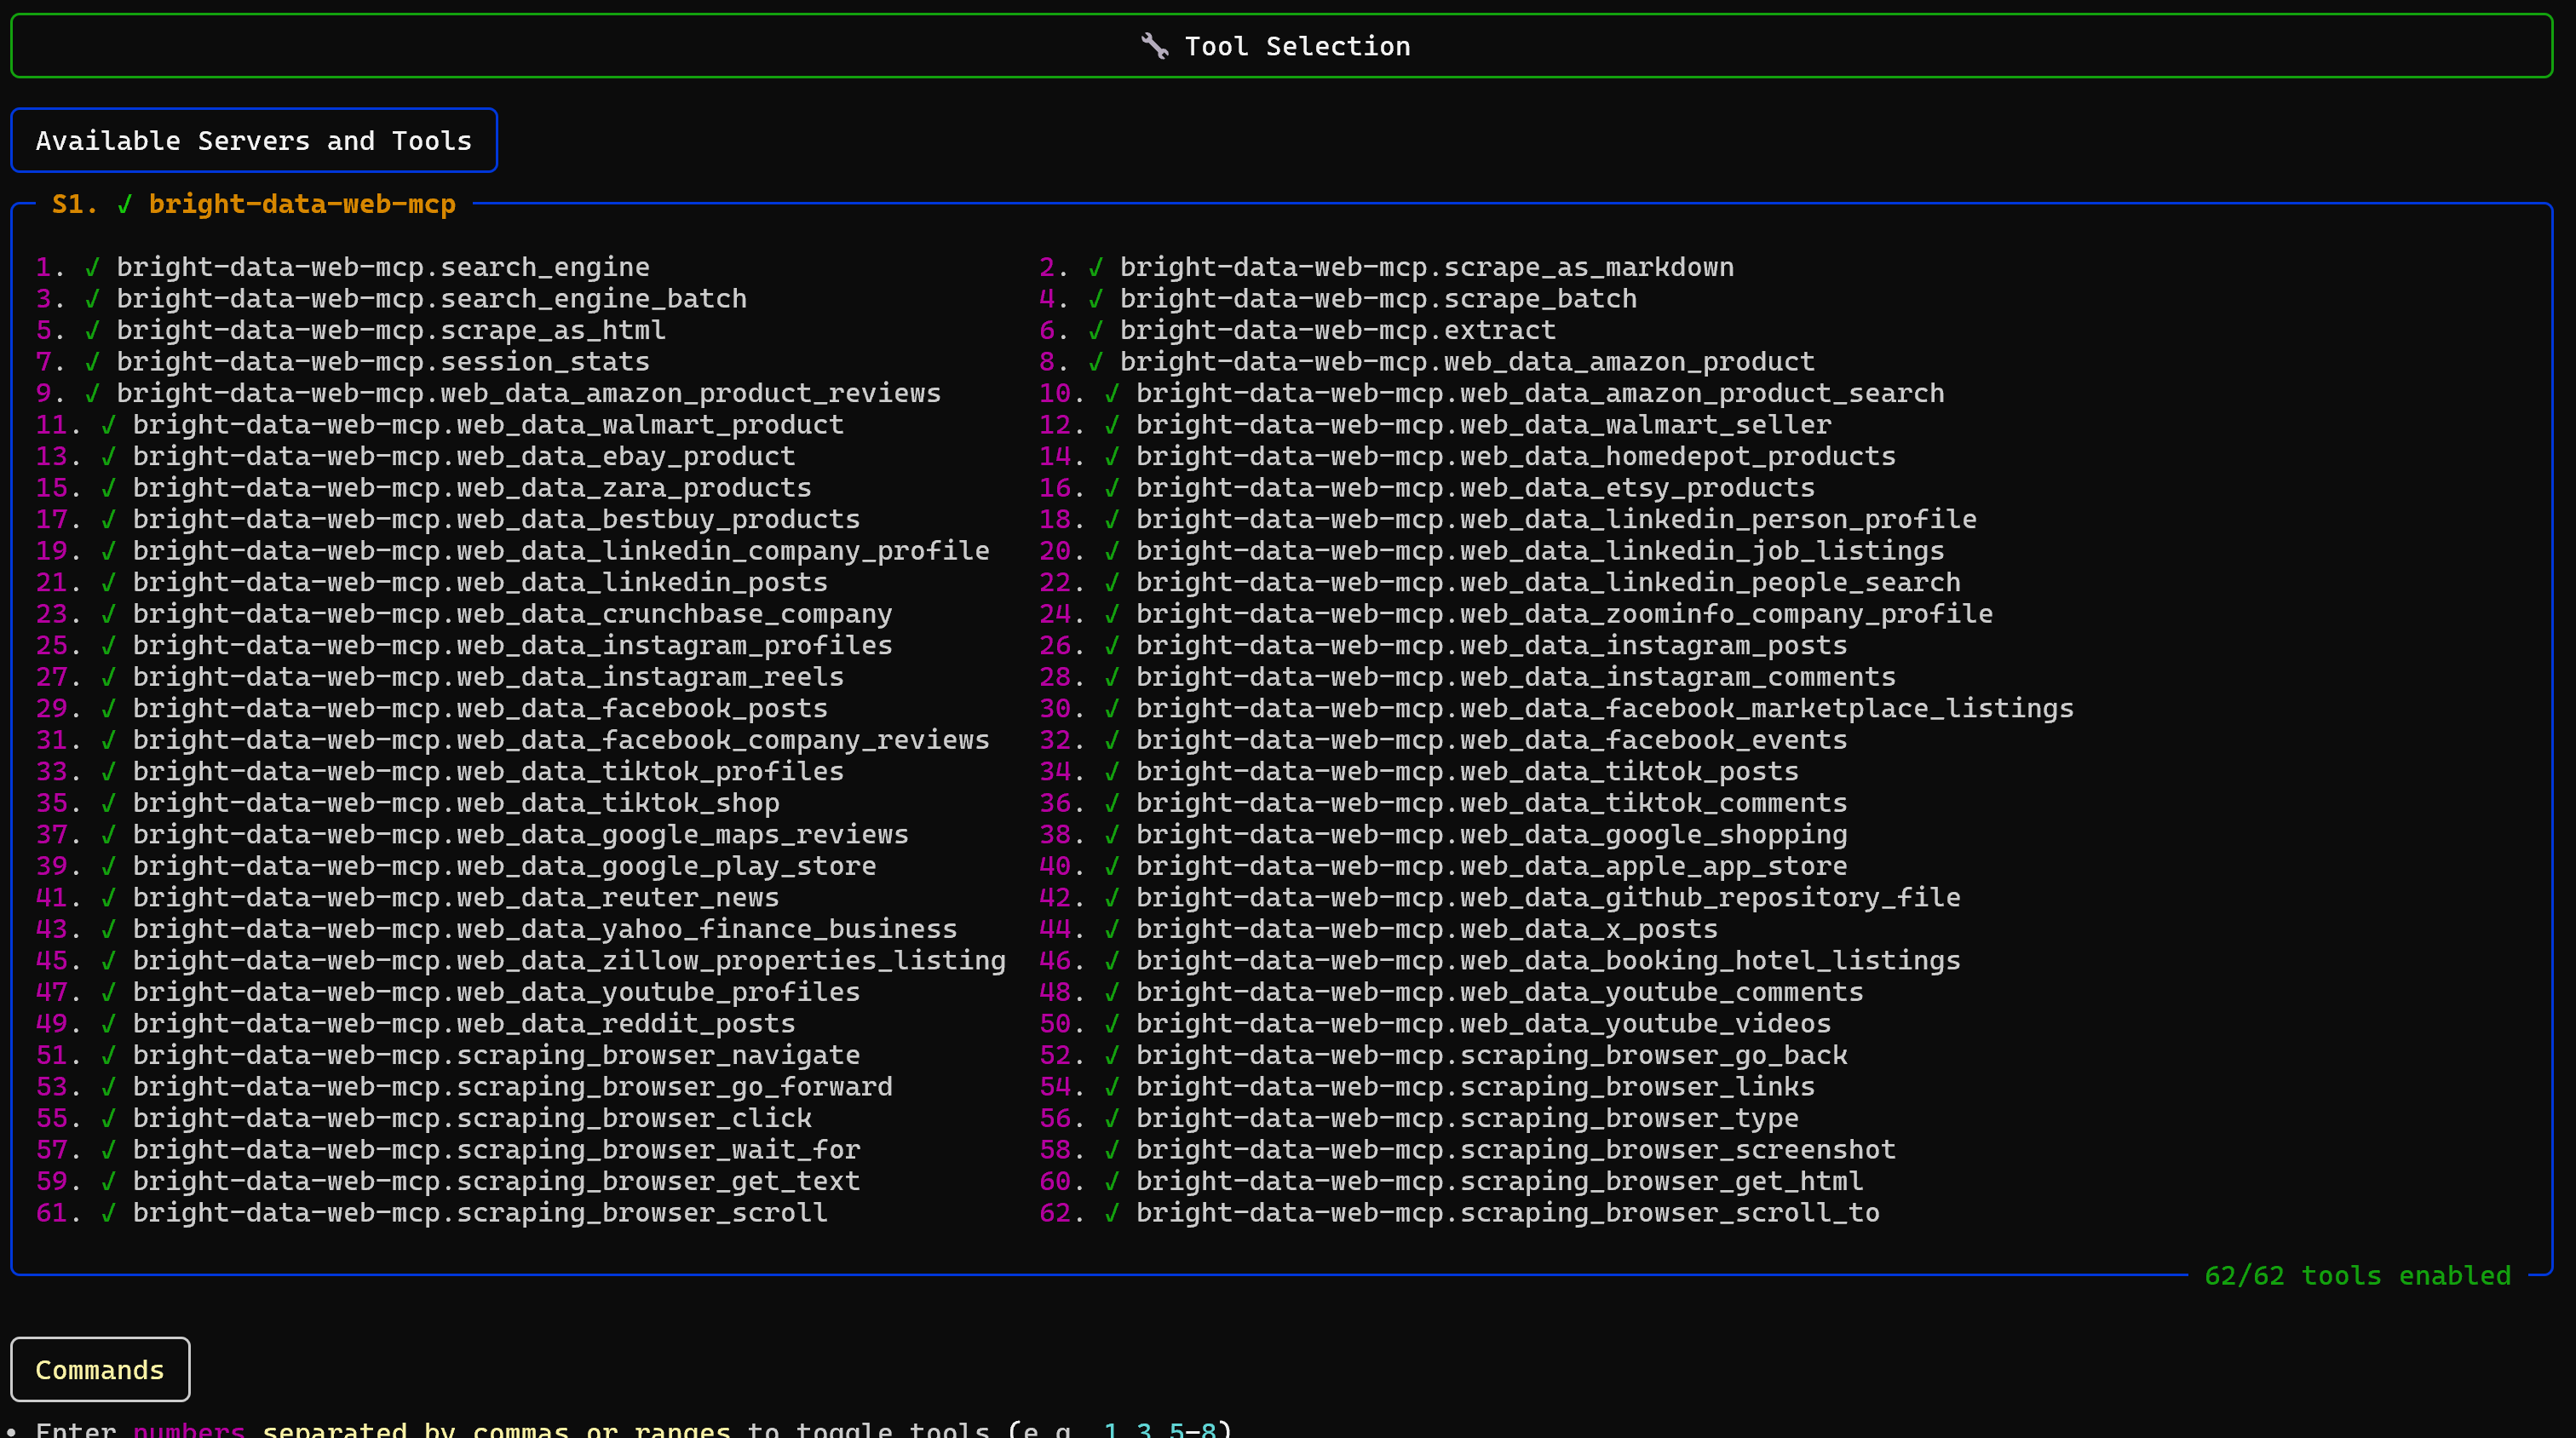Image resolution: width=2576 pixels, height=1438 pixels.
Task: Disable the web_data_reddit_posts checkmark
Action: click(108, 1023)
